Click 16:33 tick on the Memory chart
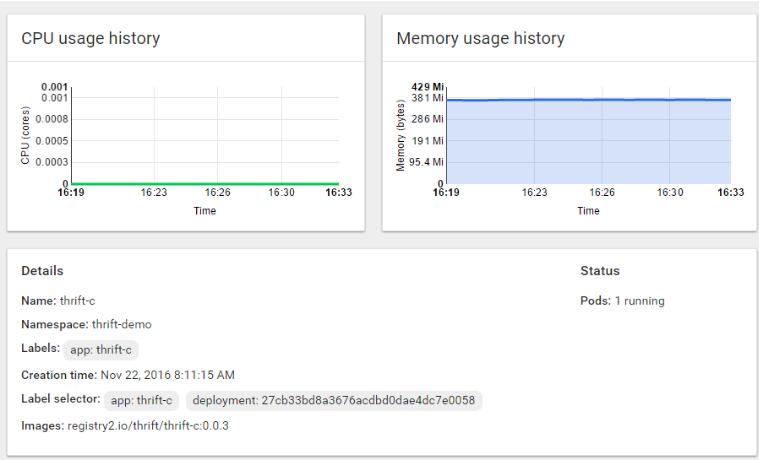The height and width of the screenshot is (460, 759). [731, 194]
